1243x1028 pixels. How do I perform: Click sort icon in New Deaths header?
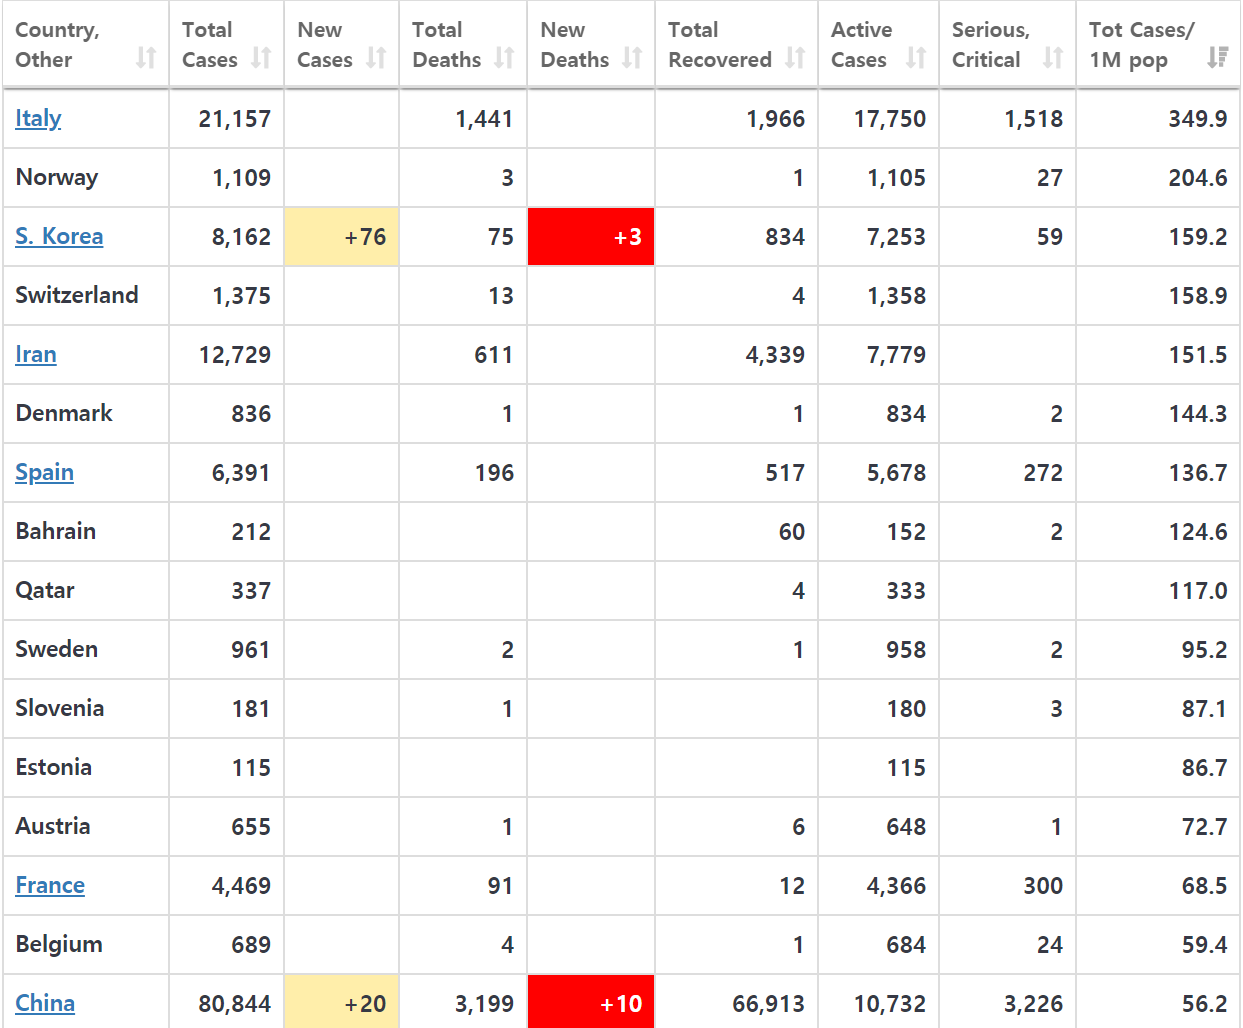click(632, 58)
